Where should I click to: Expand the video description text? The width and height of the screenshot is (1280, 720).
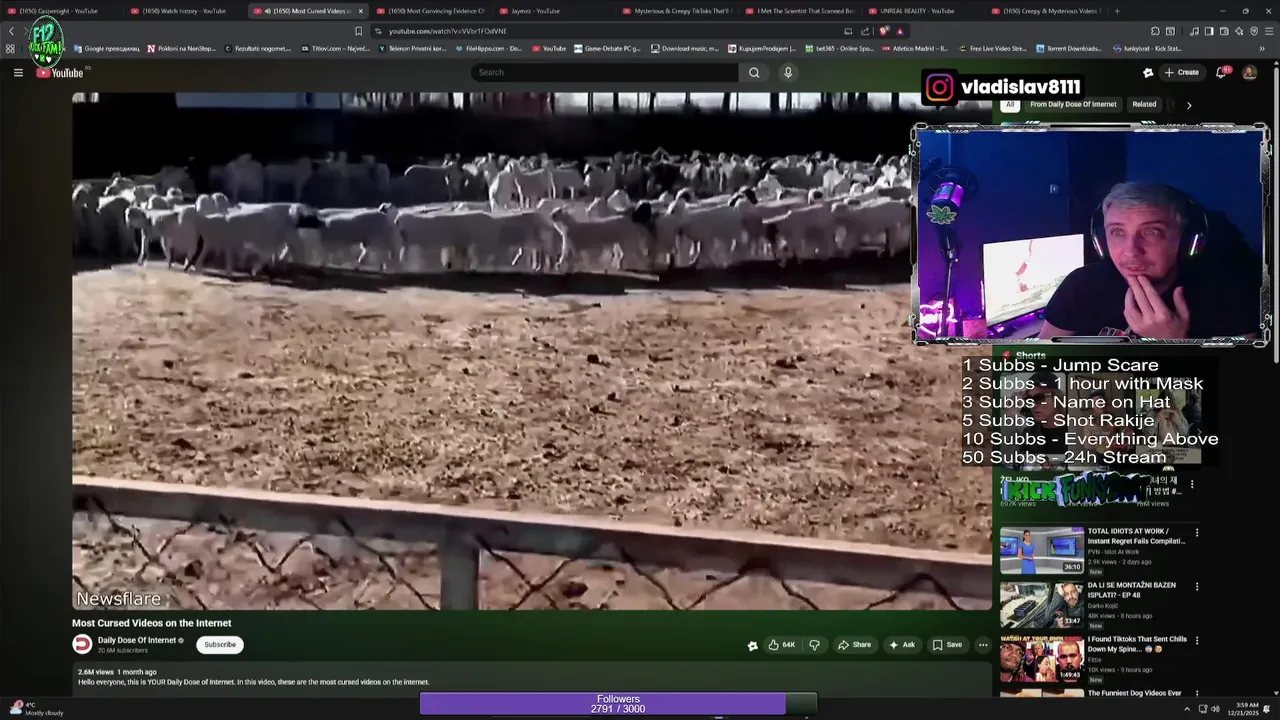pyautogui.click(x=253, y=682)
